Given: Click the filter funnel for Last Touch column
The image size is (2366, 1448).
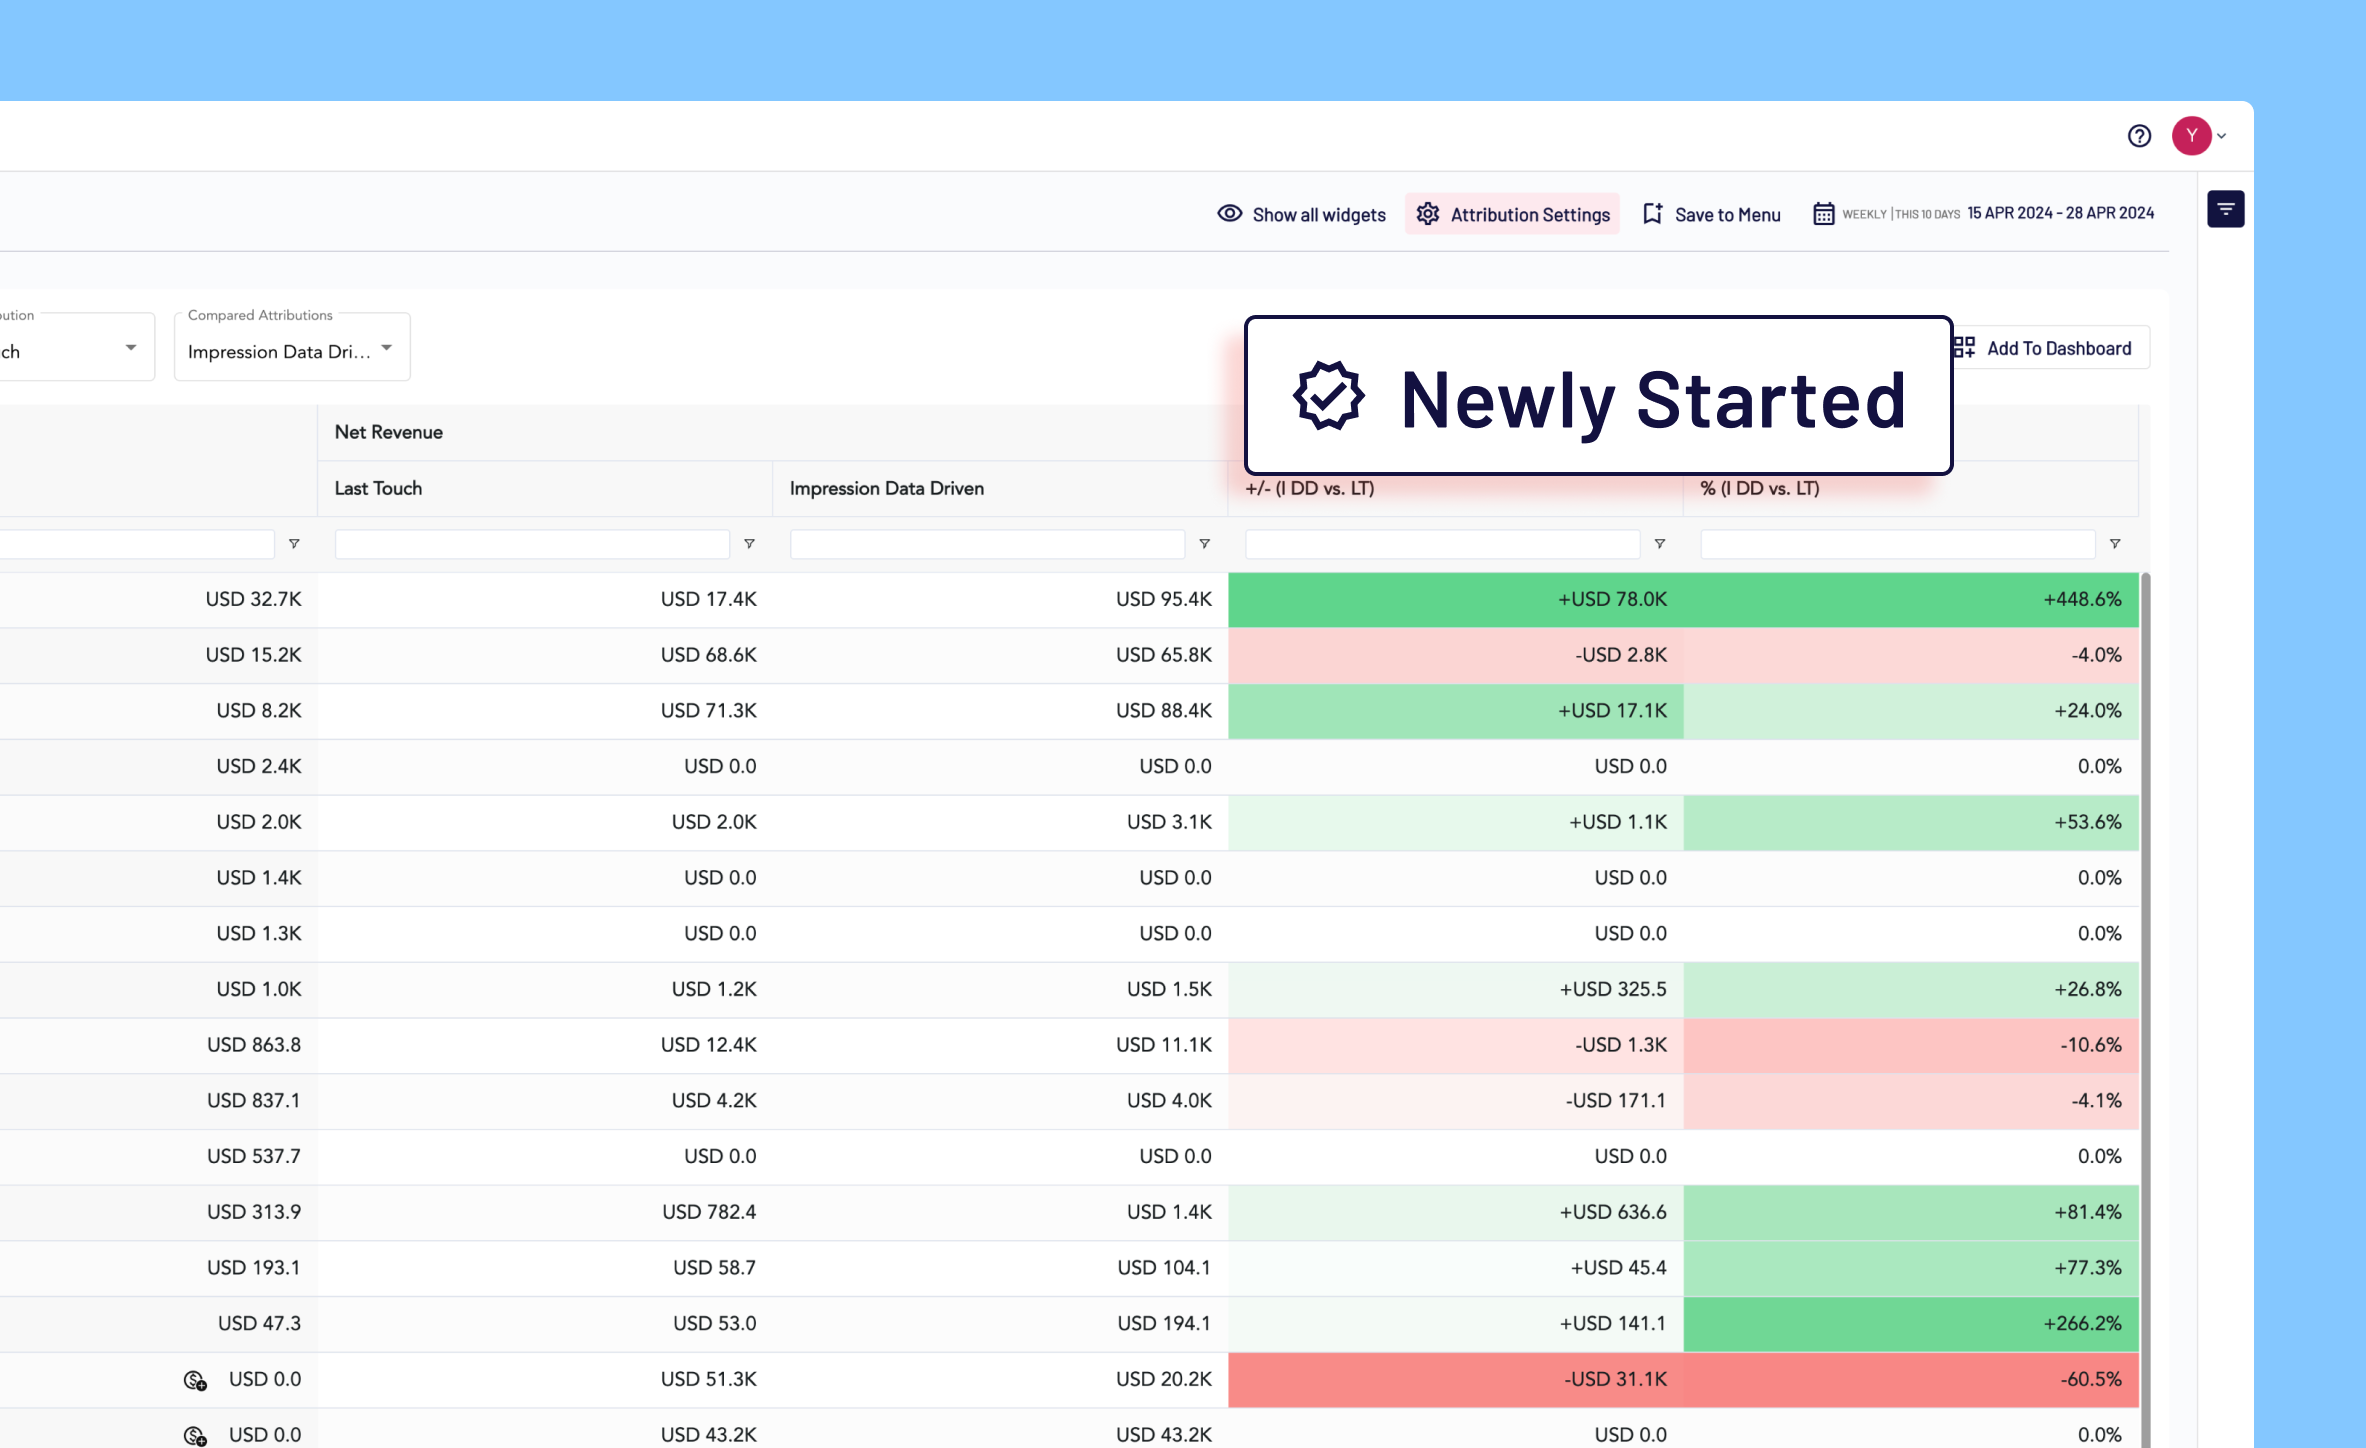Looking at the screenshot, I should pyautogui.click(x=749, y=544).
